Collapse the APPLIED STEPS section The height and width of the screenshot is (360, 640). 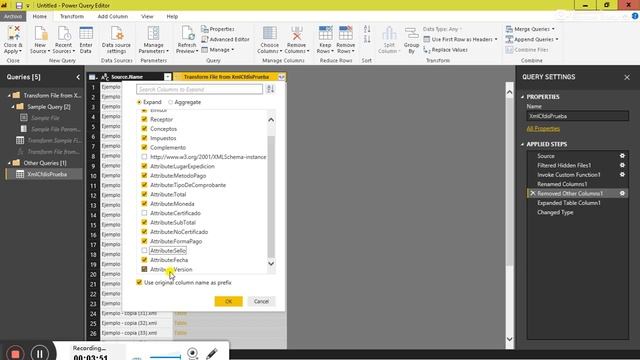(x=522, y=144)
